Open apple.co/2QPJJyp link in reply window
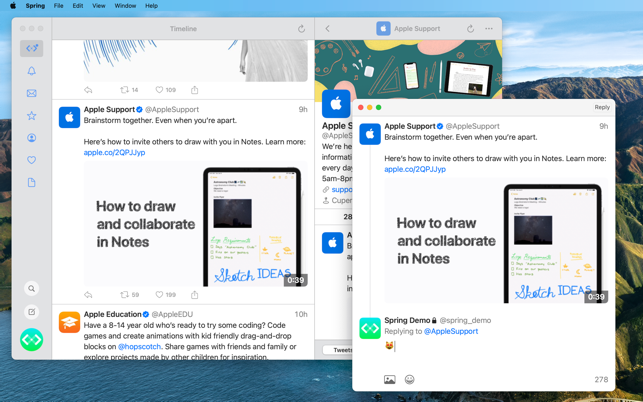Viewport: 643px width, 402px height. tap(415, 169)
